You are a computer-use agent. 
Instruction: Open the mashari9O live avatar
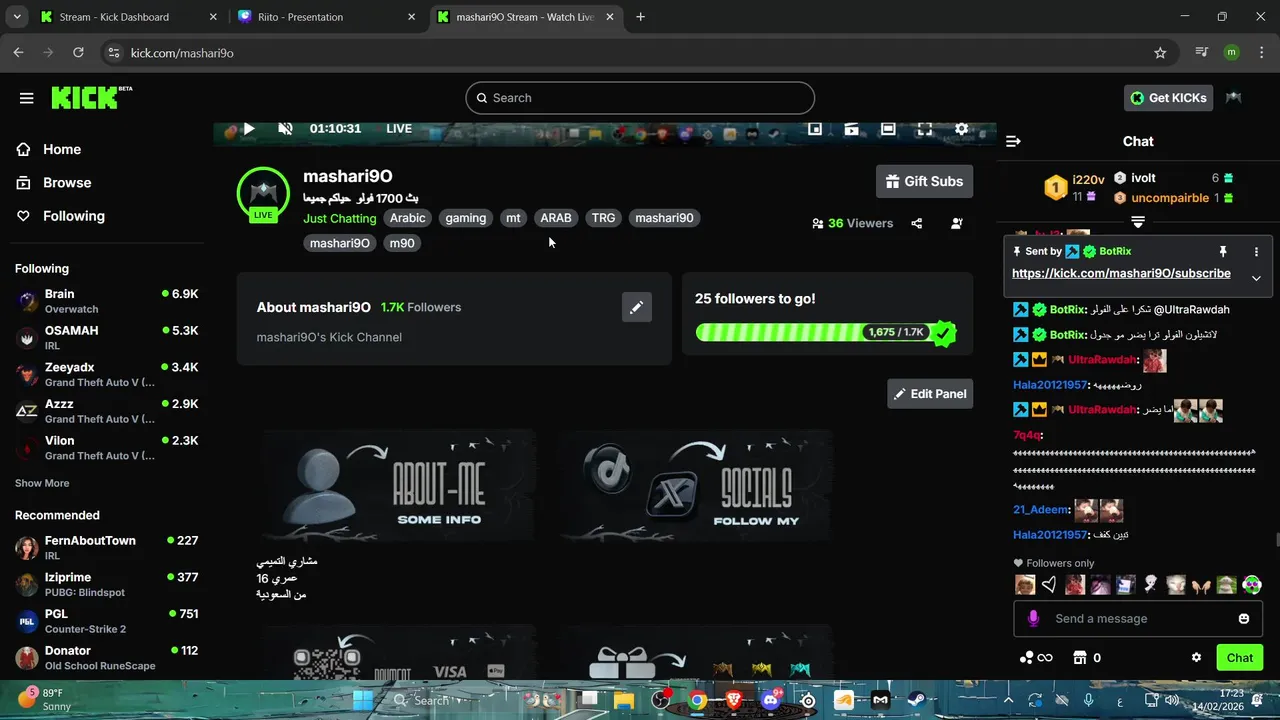point(263,193)
